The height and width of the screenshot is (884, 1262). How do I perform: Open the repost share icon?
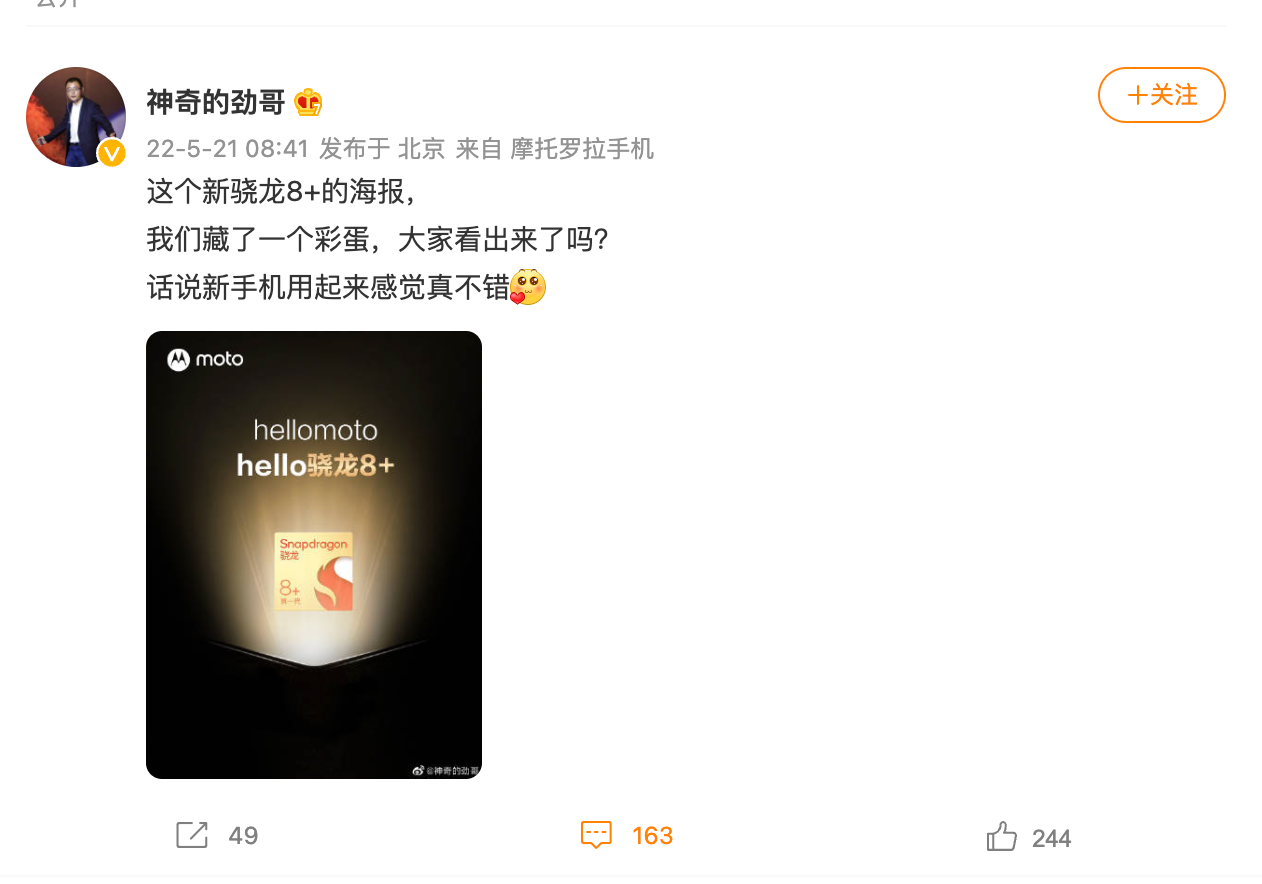tap(192, 835)
